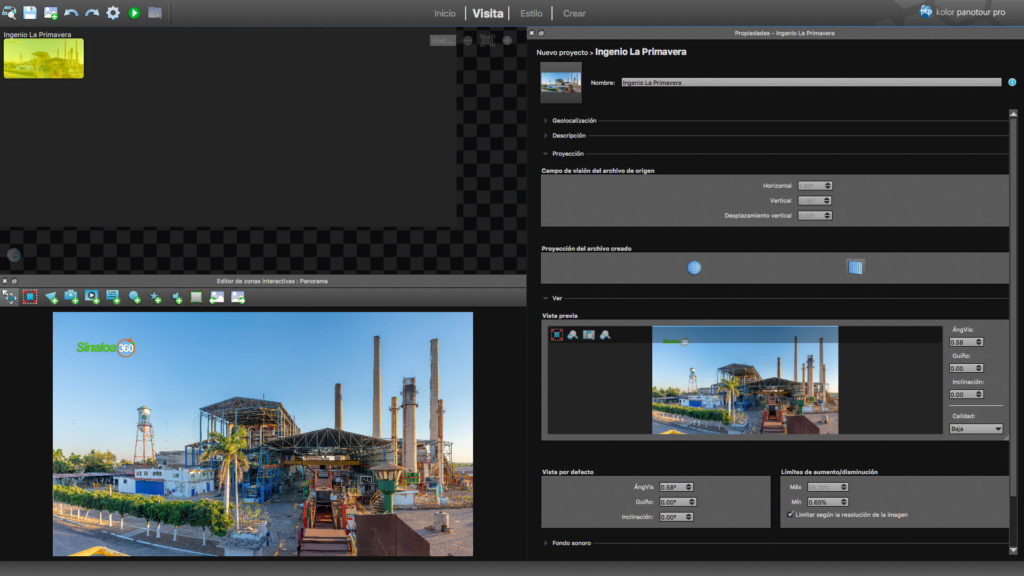1024x576 pixels.
Task: Open settings with the gear icon
Action: tap(113, 13)
